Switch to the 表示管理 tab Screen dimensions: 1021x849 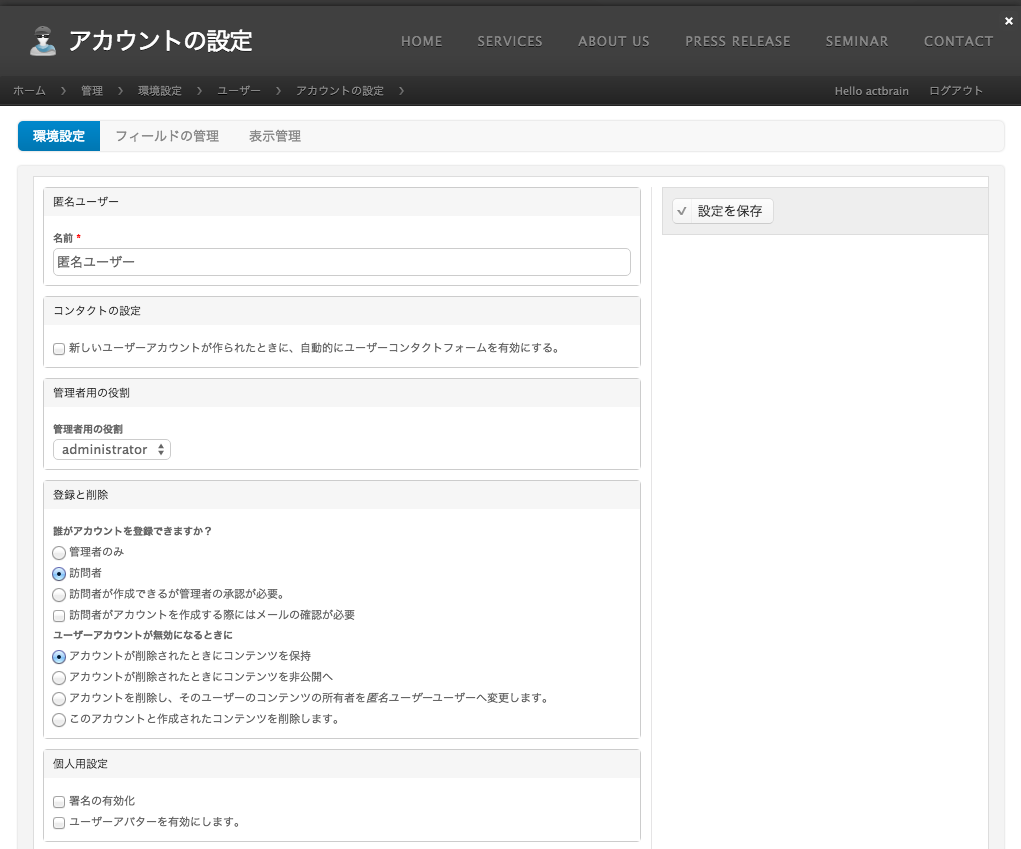click(274, 135)
